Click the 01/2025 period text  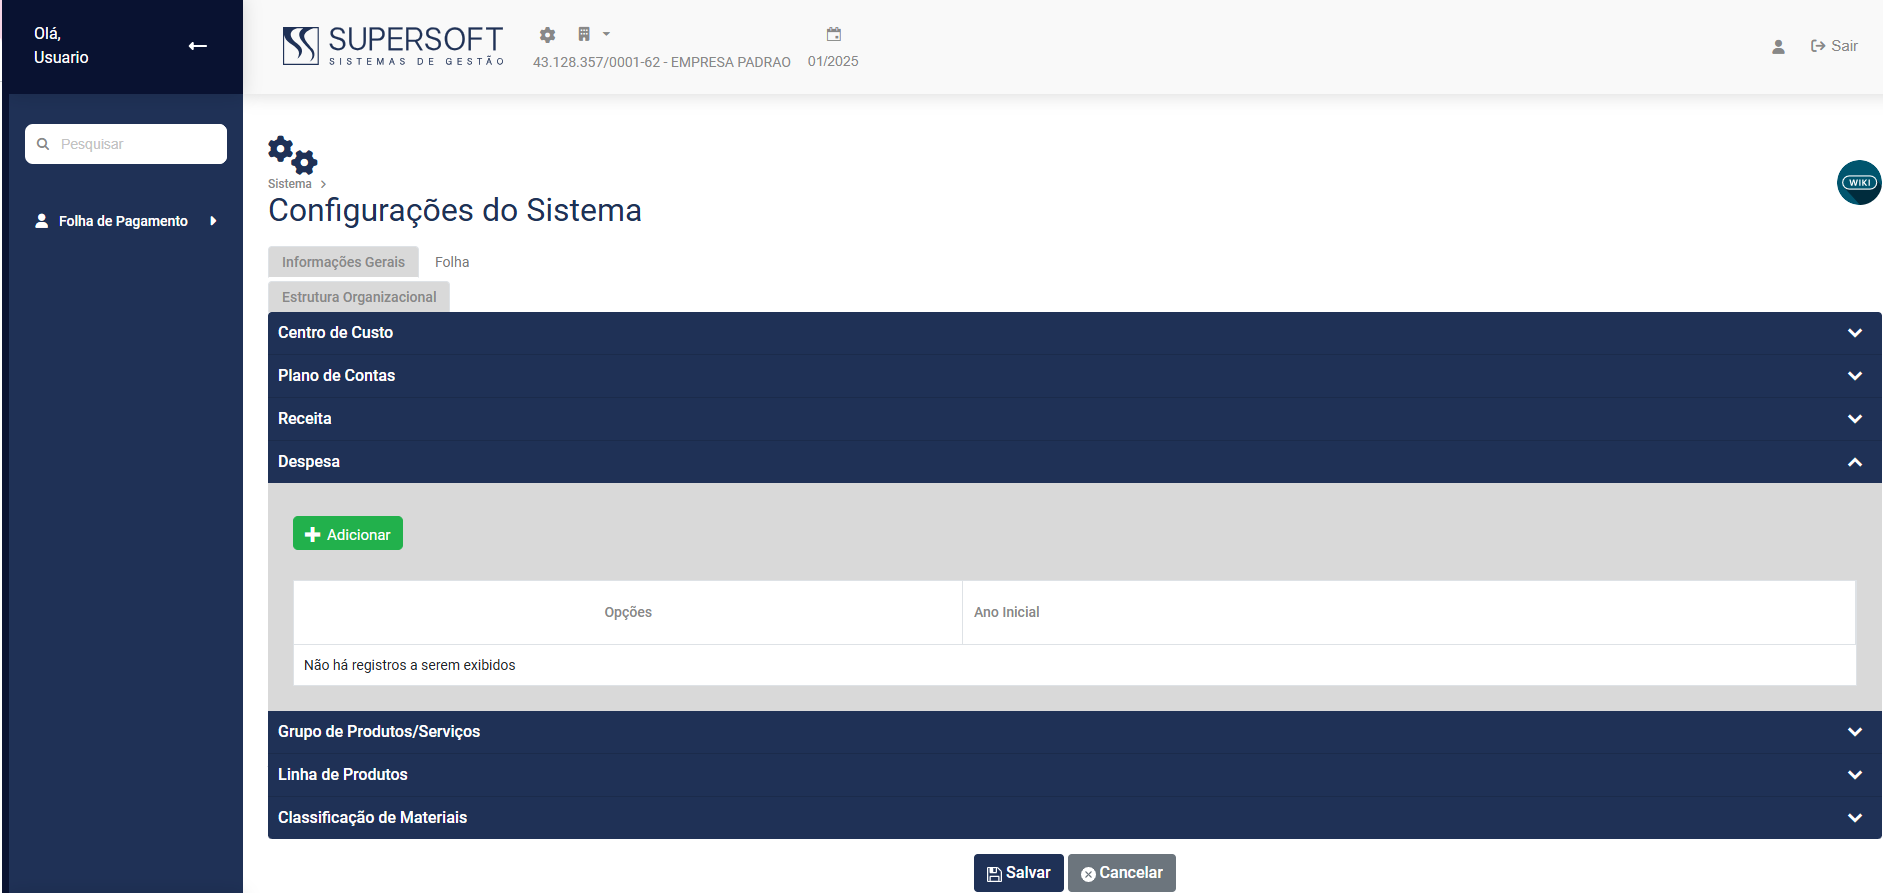tap(833, 61)
